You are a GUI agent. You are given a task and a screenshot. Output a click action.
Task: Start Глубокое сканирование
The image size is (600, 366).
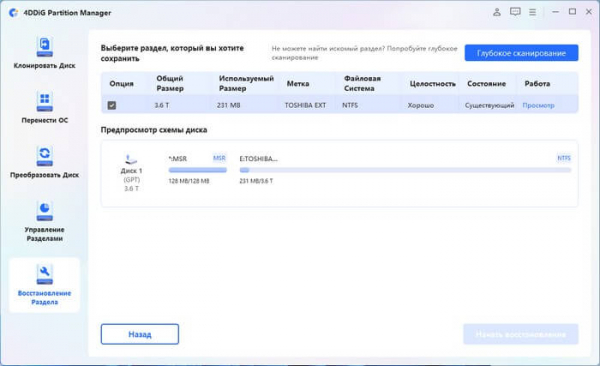pos(521,53)
